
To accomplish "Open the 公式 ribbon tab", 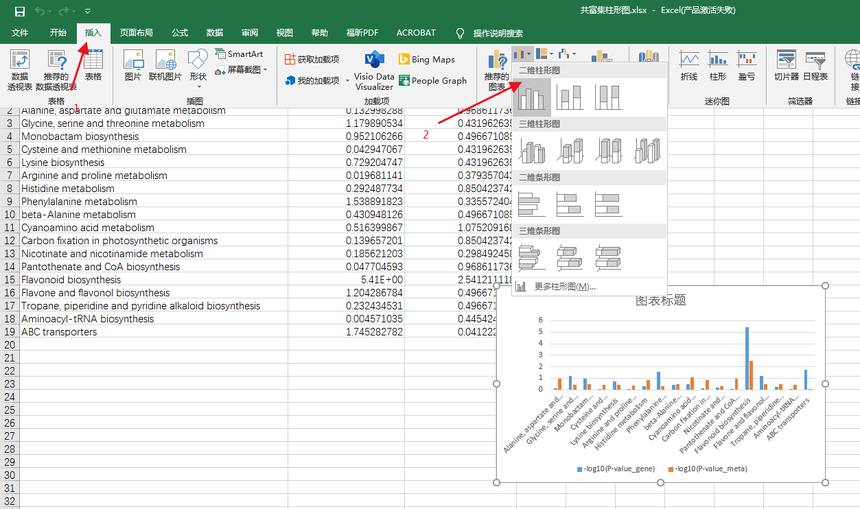I will click(x=179, y=33).
